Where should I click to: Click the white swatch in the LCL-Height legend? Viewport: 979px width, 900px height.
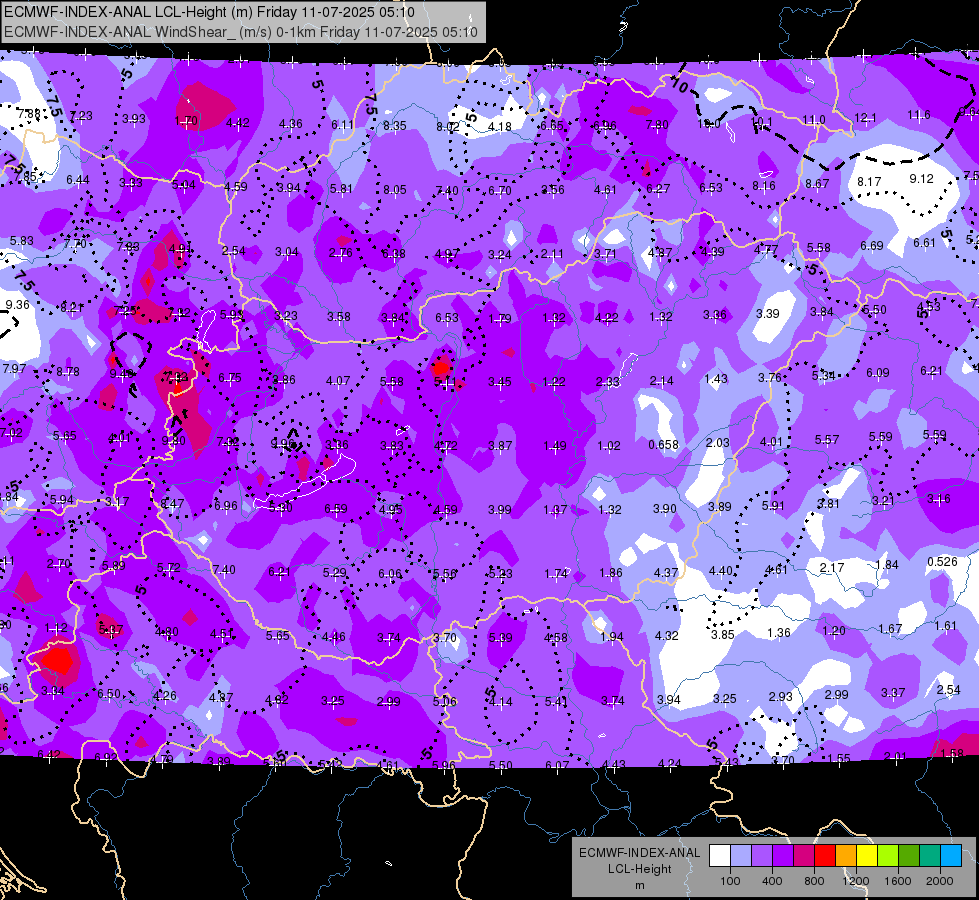pyautogui.click(x=720, y=856)
